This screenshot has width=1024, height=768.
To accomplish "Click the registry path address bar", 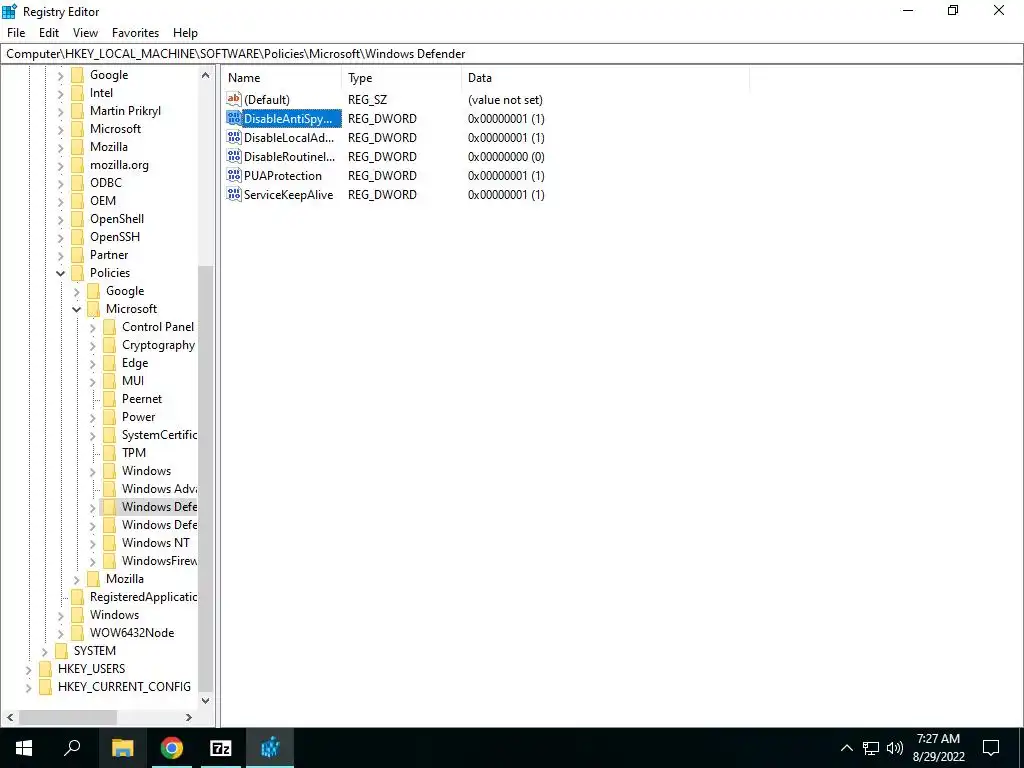I will click(x=512, y=54).
